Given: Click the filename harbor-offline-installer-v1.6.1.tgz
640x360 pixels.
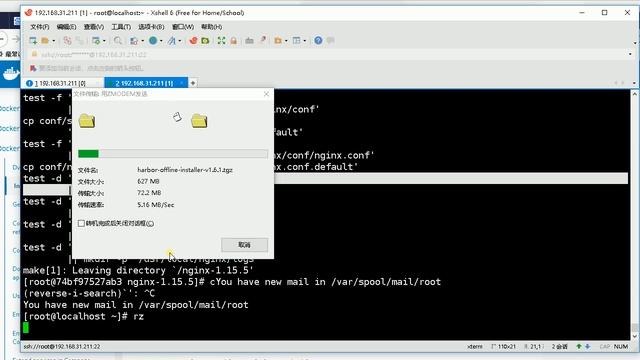Looking at the screenshot, I should click(185, 170).
